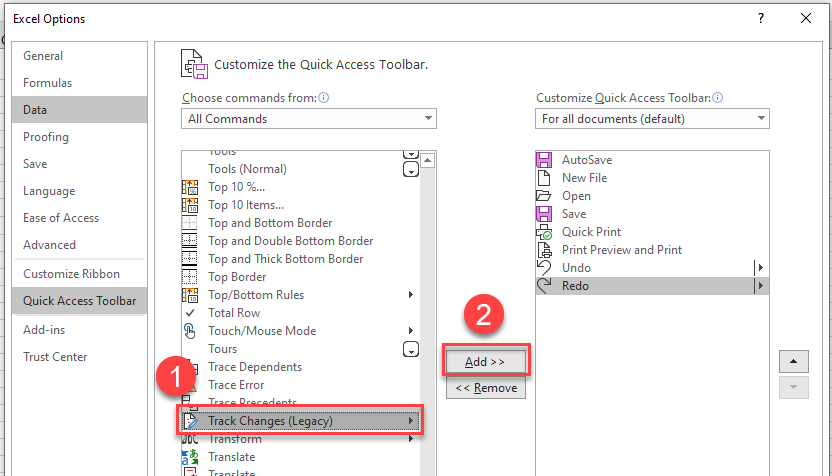The image size is (832, 476).
Task: Click the Open folder icon
Action: (544, 196)
